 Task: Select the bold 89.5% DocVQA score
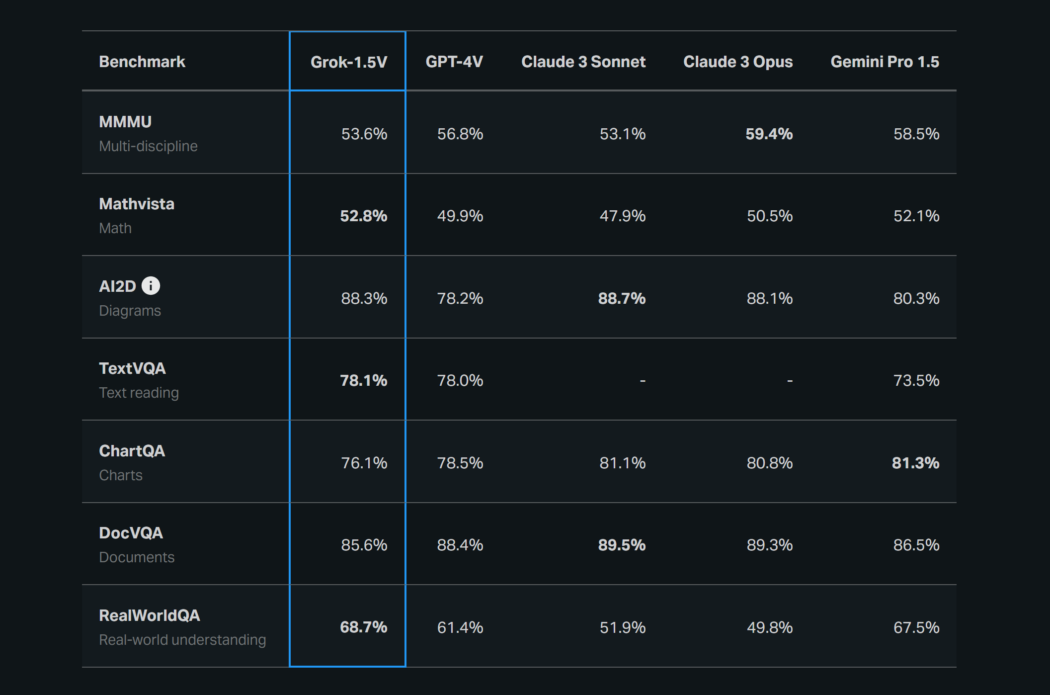click(x=621, y=545)
